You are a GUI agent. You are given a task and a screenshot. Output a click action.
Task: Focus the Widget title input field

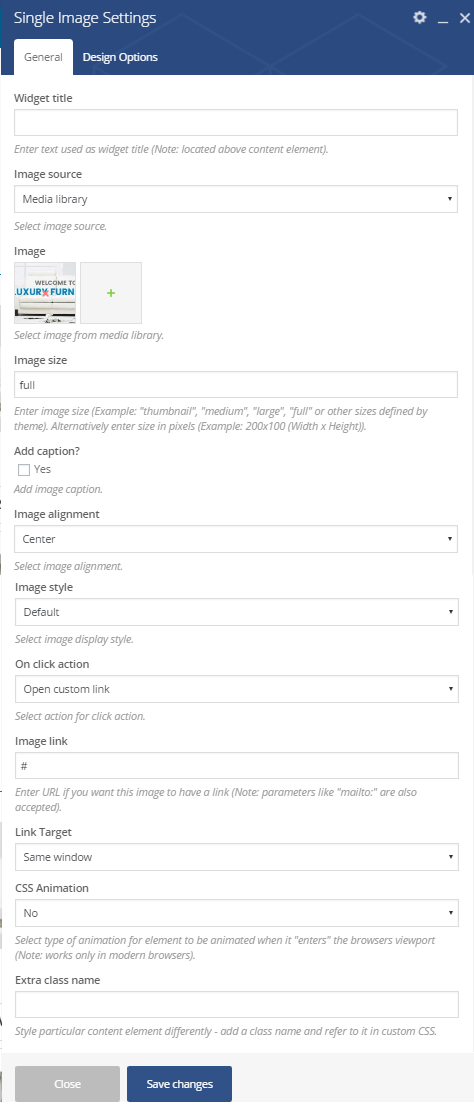coord(236,122)
